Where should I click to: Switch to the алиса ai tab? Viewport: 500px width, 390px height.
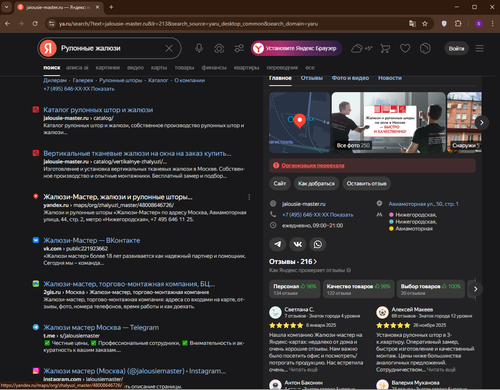tap(77, 68)
